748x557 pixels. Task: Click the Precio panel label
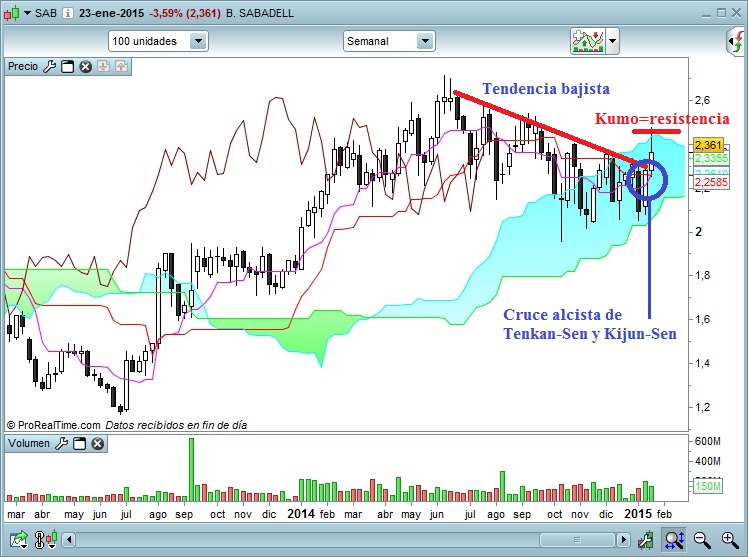coord(23,66)
